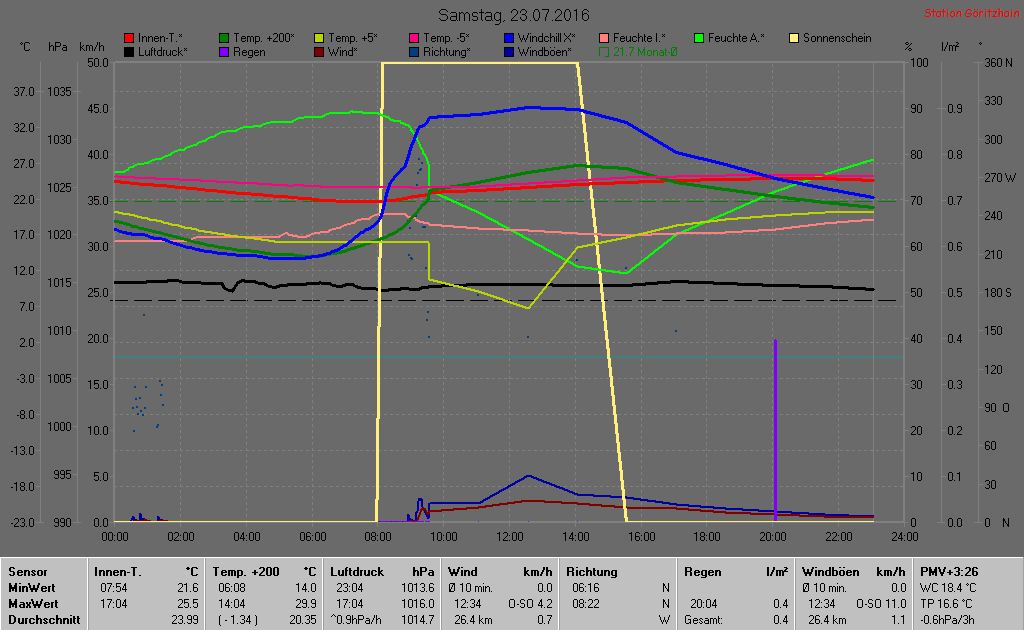Toggle the dark red Wind series marker
This screenshot has height=630, width=1024.
coord(319,51)
